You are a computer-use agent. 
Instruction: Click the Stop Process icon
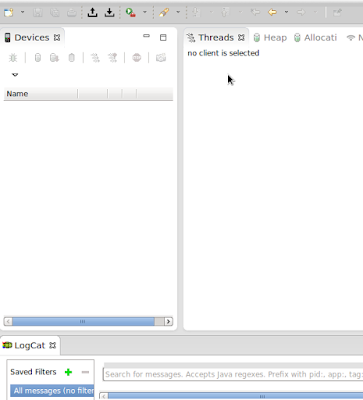137,58
